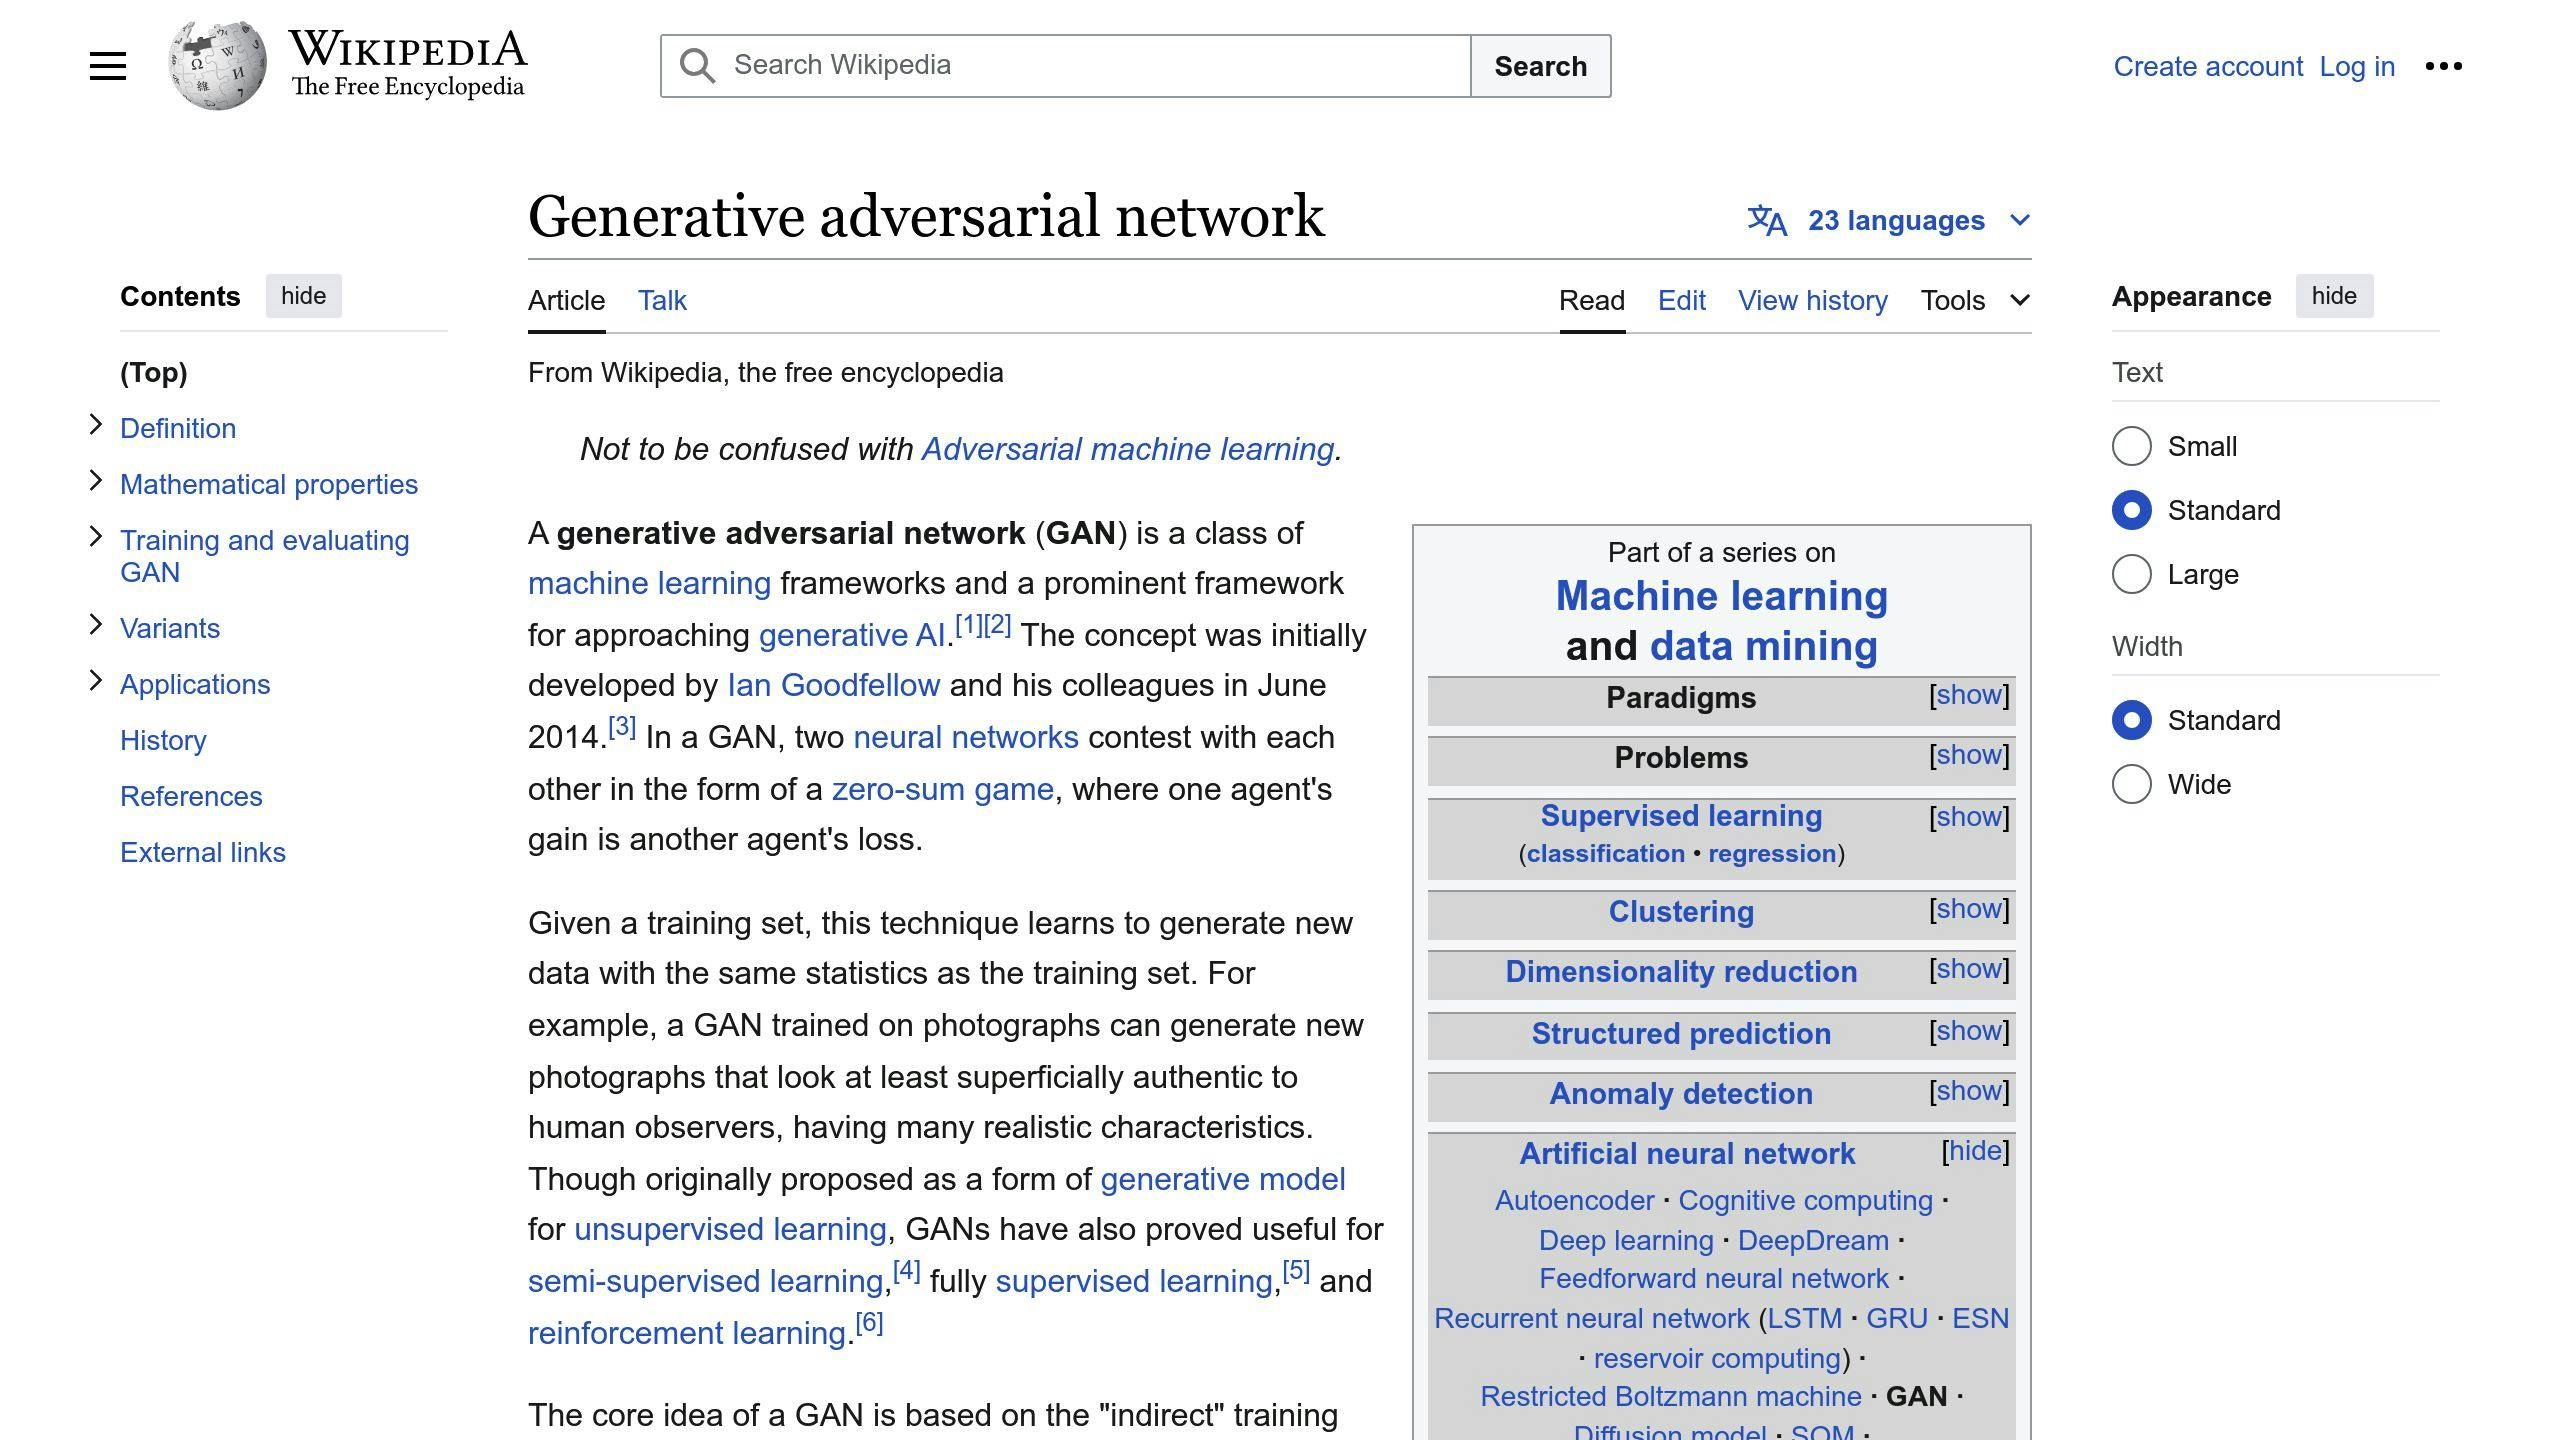
Task: Click the Search magnifying glass icon
Action: coord(696,65)
